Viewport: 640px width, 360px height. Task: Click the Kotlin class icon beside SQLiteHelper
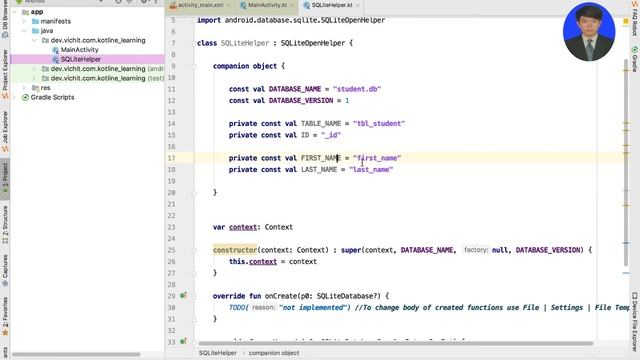point(56,60)
